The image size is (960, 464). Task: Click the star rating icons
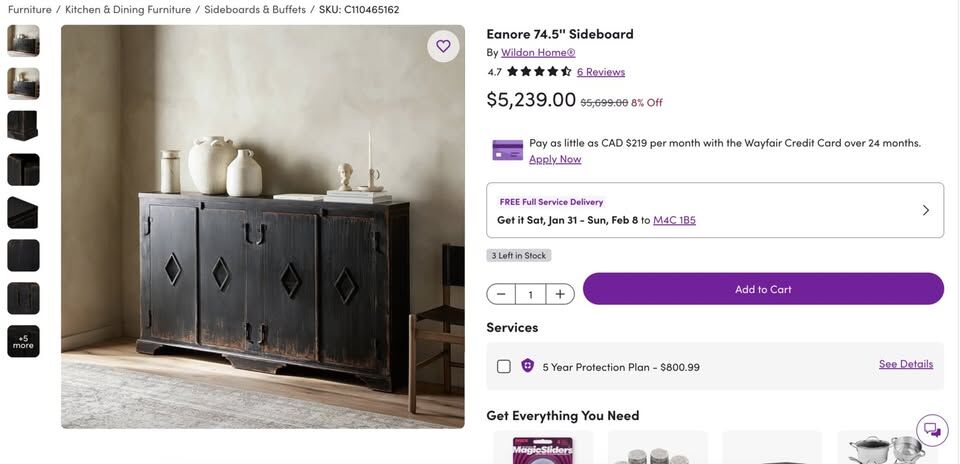point(539,72)
